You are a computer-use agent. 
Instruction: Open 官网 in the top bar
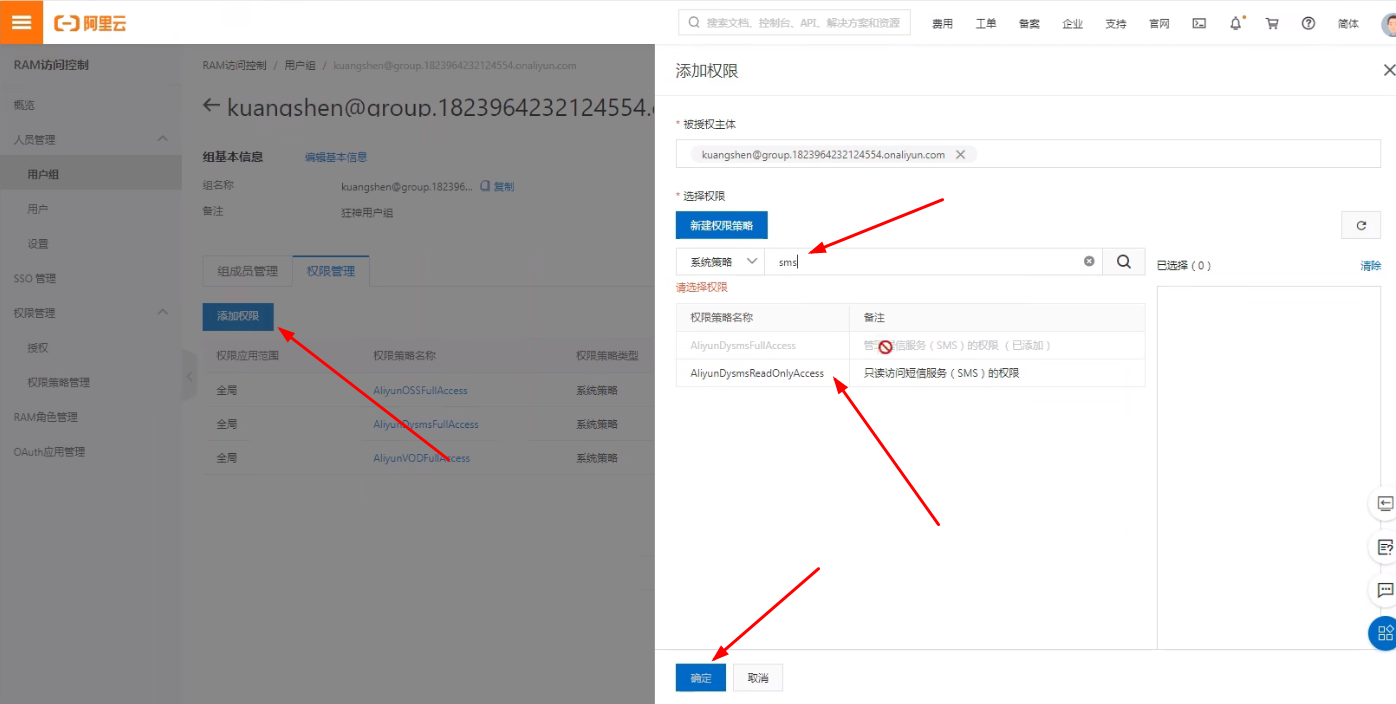pos(1159,24)
